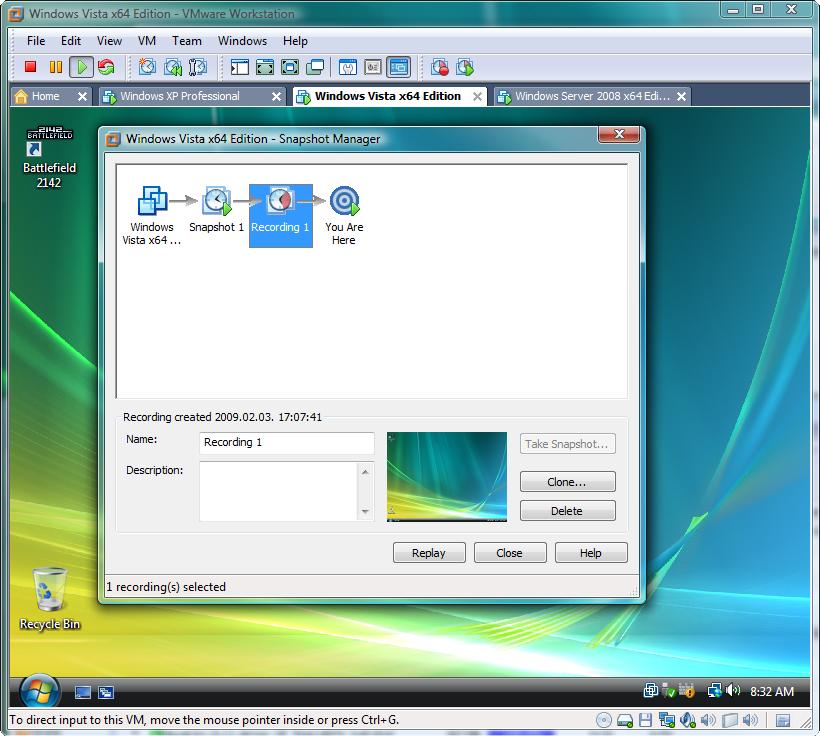Screen dimensions: 820x736
Task: Select the Windows Vista x64 base node in snapshot tree
Action: 152,216
